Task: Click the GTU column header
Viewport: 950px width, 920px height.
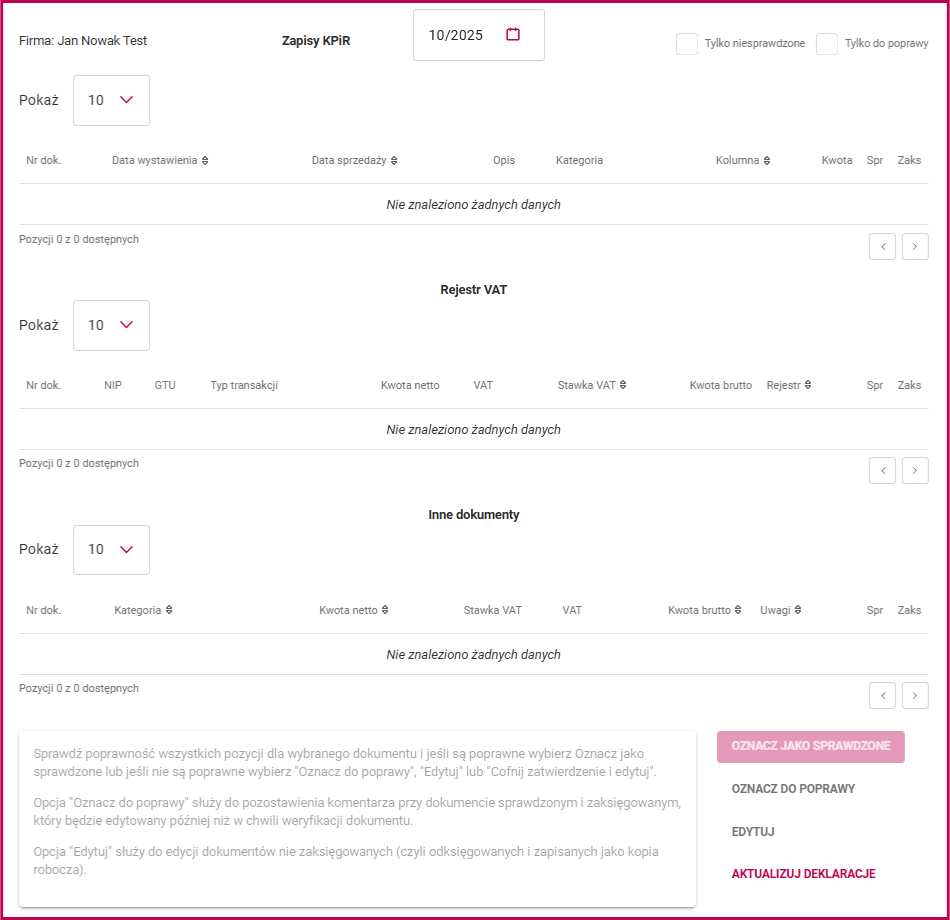Action: tap(165, 385)
